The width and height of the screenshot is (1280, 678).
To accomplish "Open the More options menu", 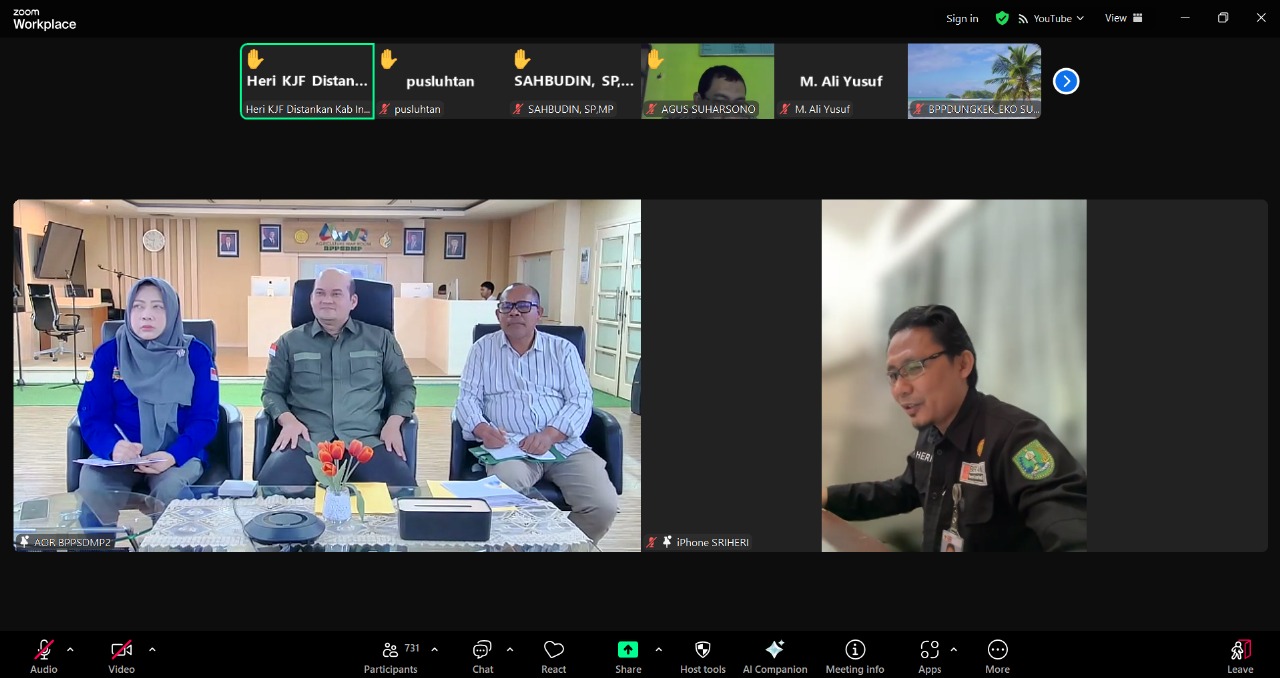I will (x=997, y=655).
